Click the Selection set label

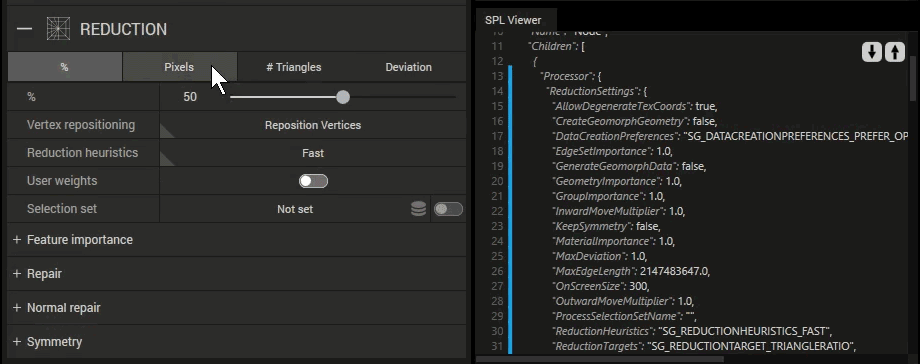tap(62, 208)
